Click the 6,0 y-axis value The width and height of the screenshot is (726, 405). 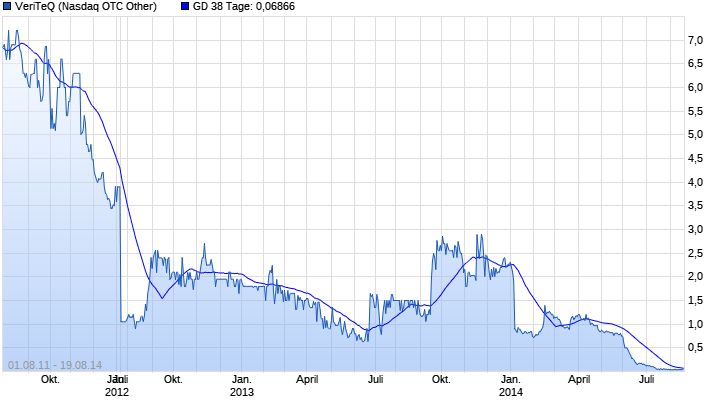(695, 87)
